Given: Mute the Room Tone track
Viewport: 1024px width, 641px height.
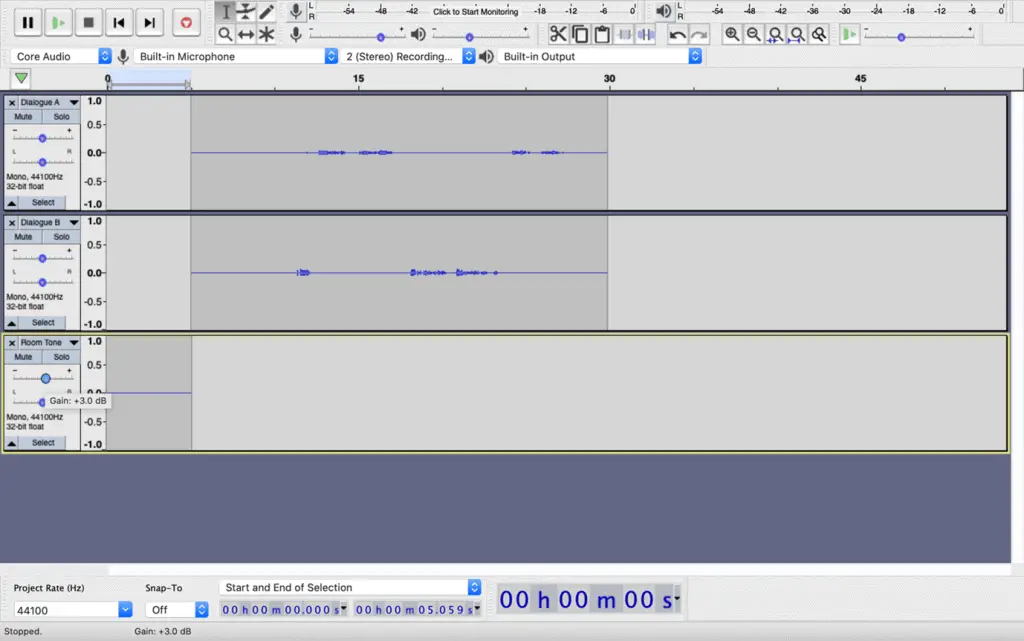Looking at the screenshot, I should (23, 357).
